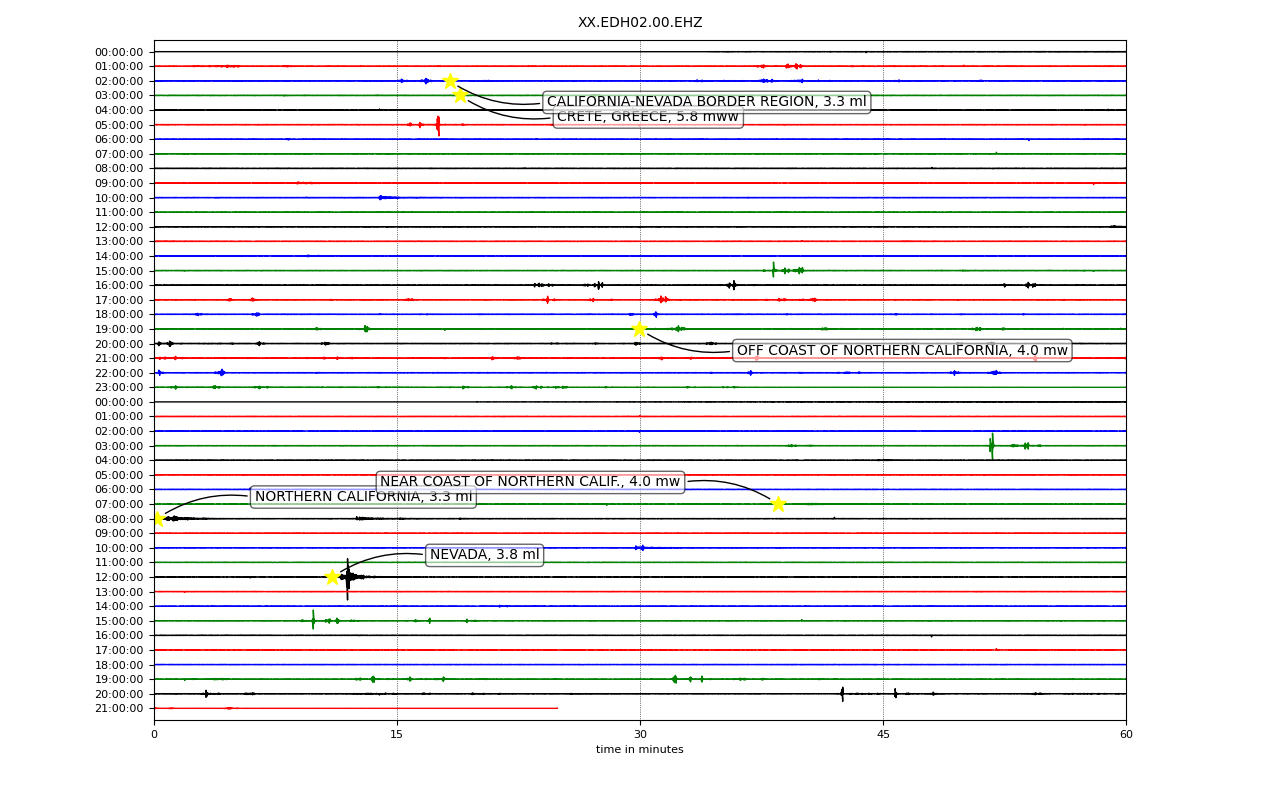Image resolution: width=1280 pixels, height=800 pixels.
Task: Click the green spike on 15:00:00 first-day trace
Action: [x=773, y=270]
